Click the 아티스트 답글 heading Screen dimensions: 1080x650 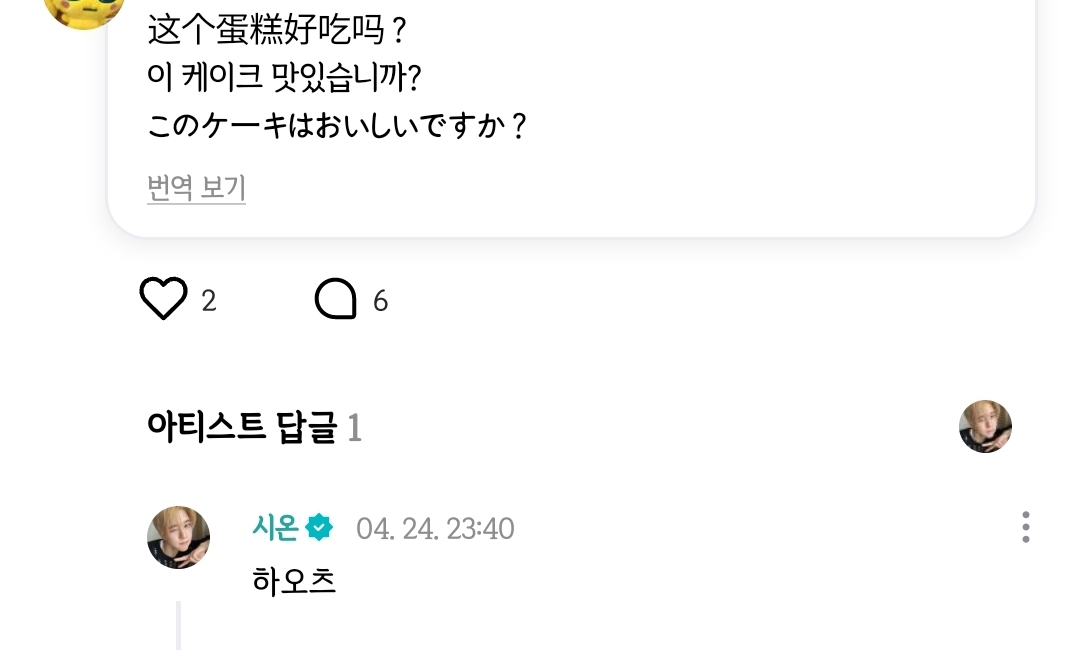(x=241, y=428)
